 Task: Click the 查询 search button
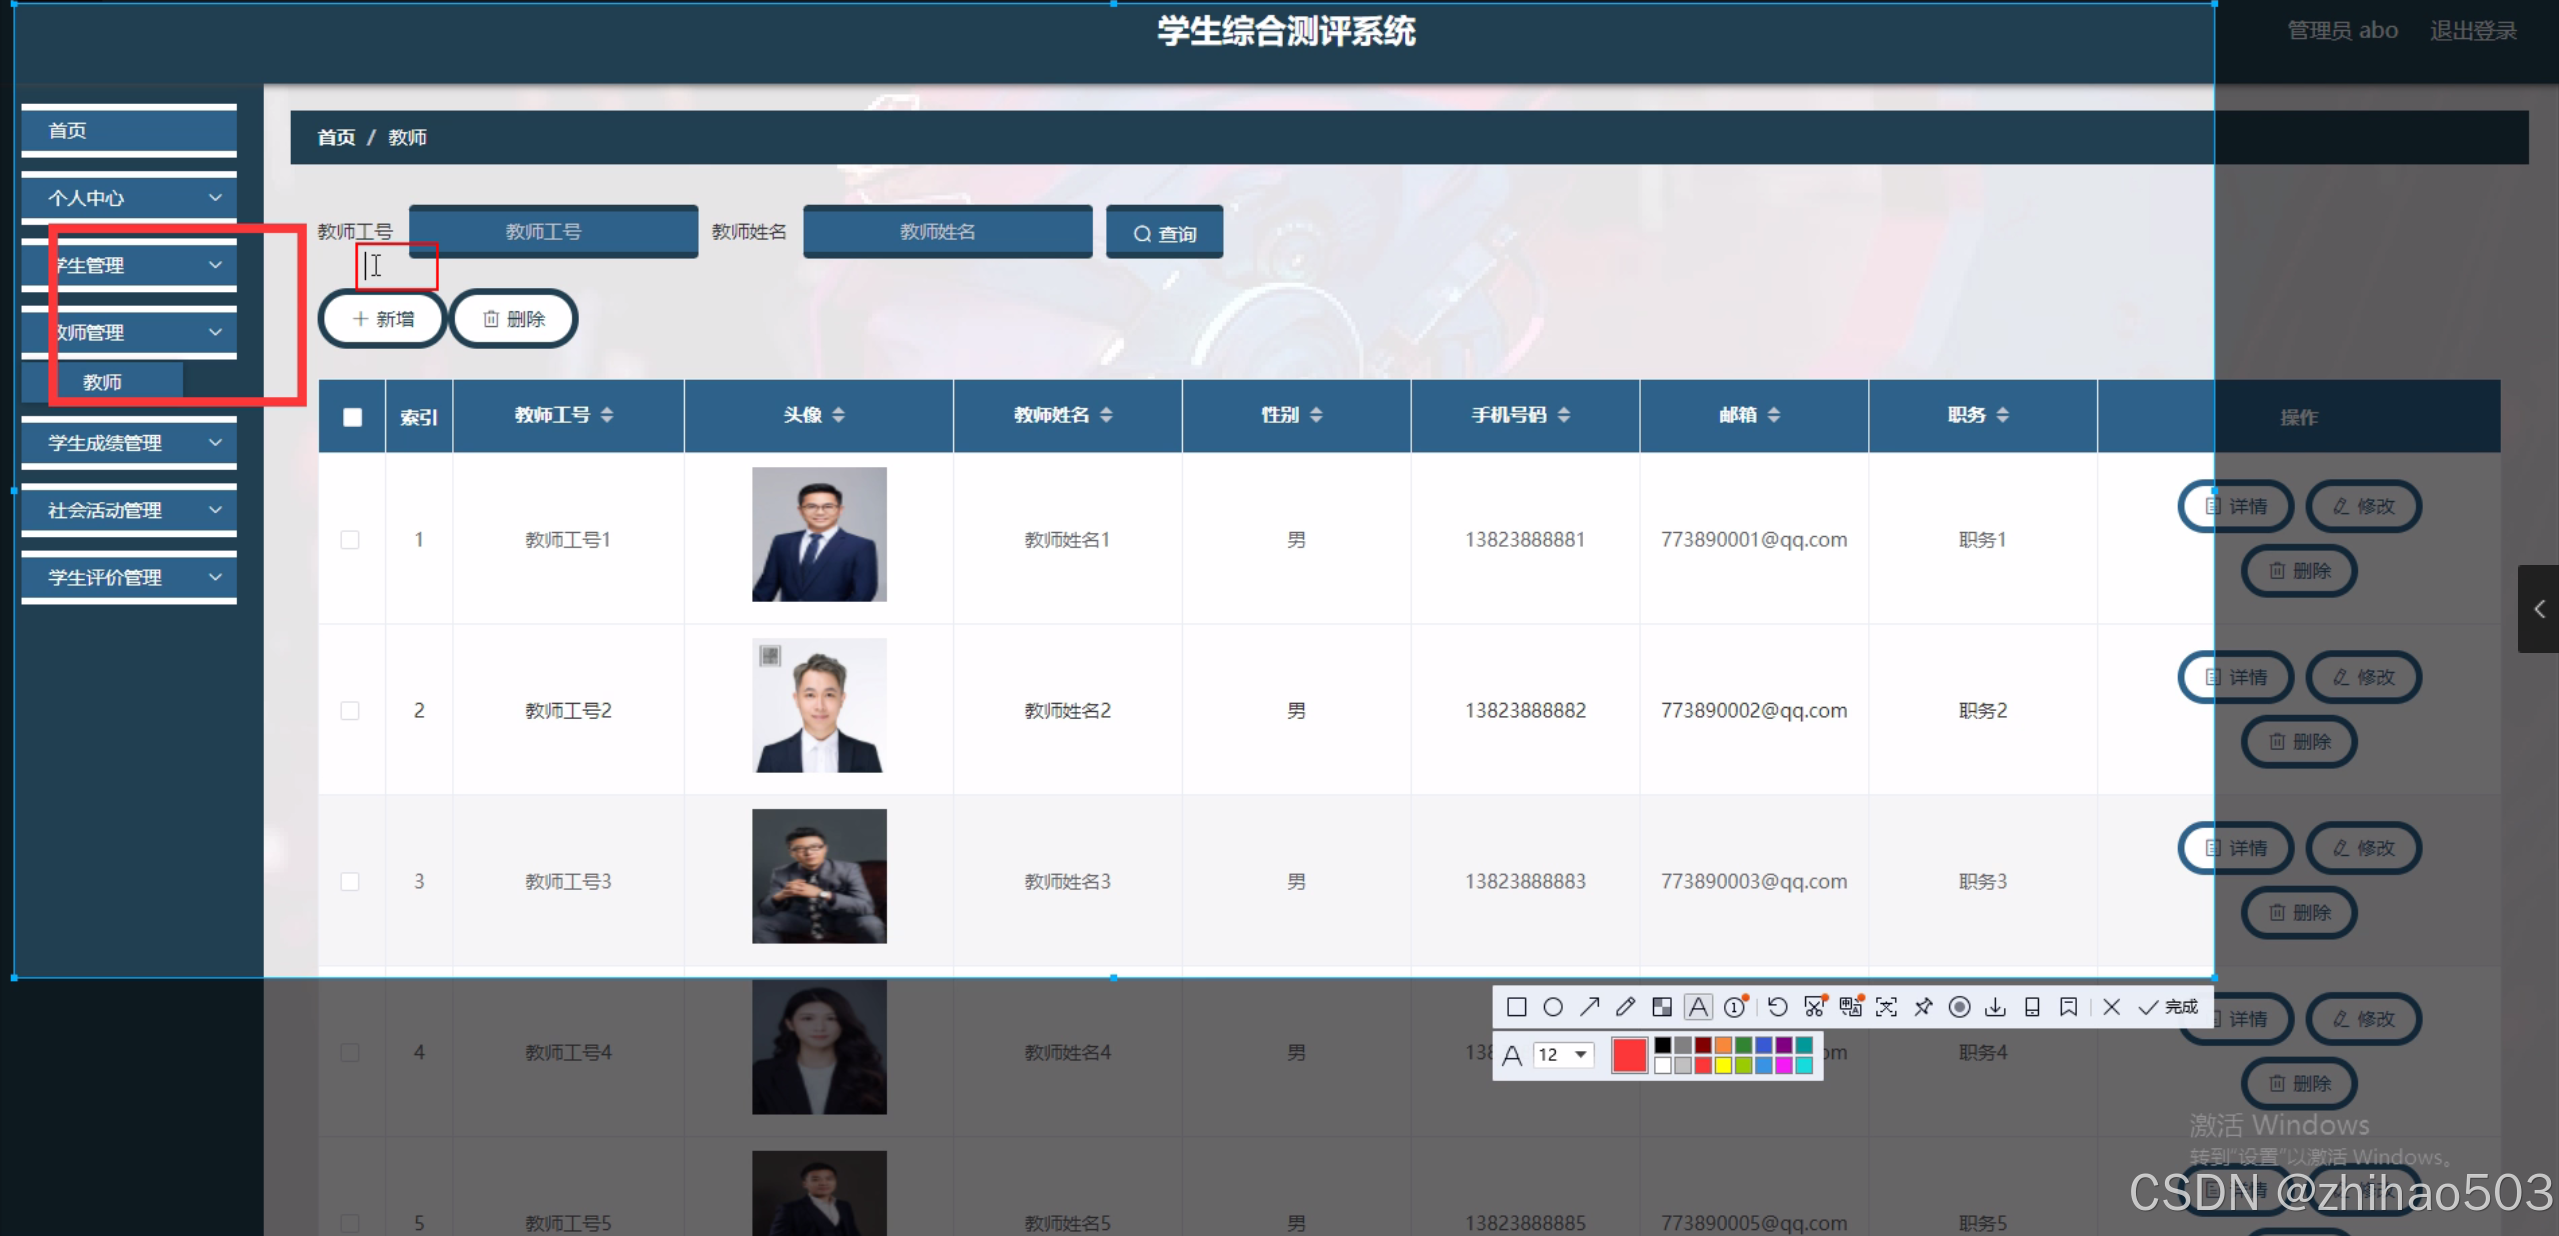pos(1164,233)
